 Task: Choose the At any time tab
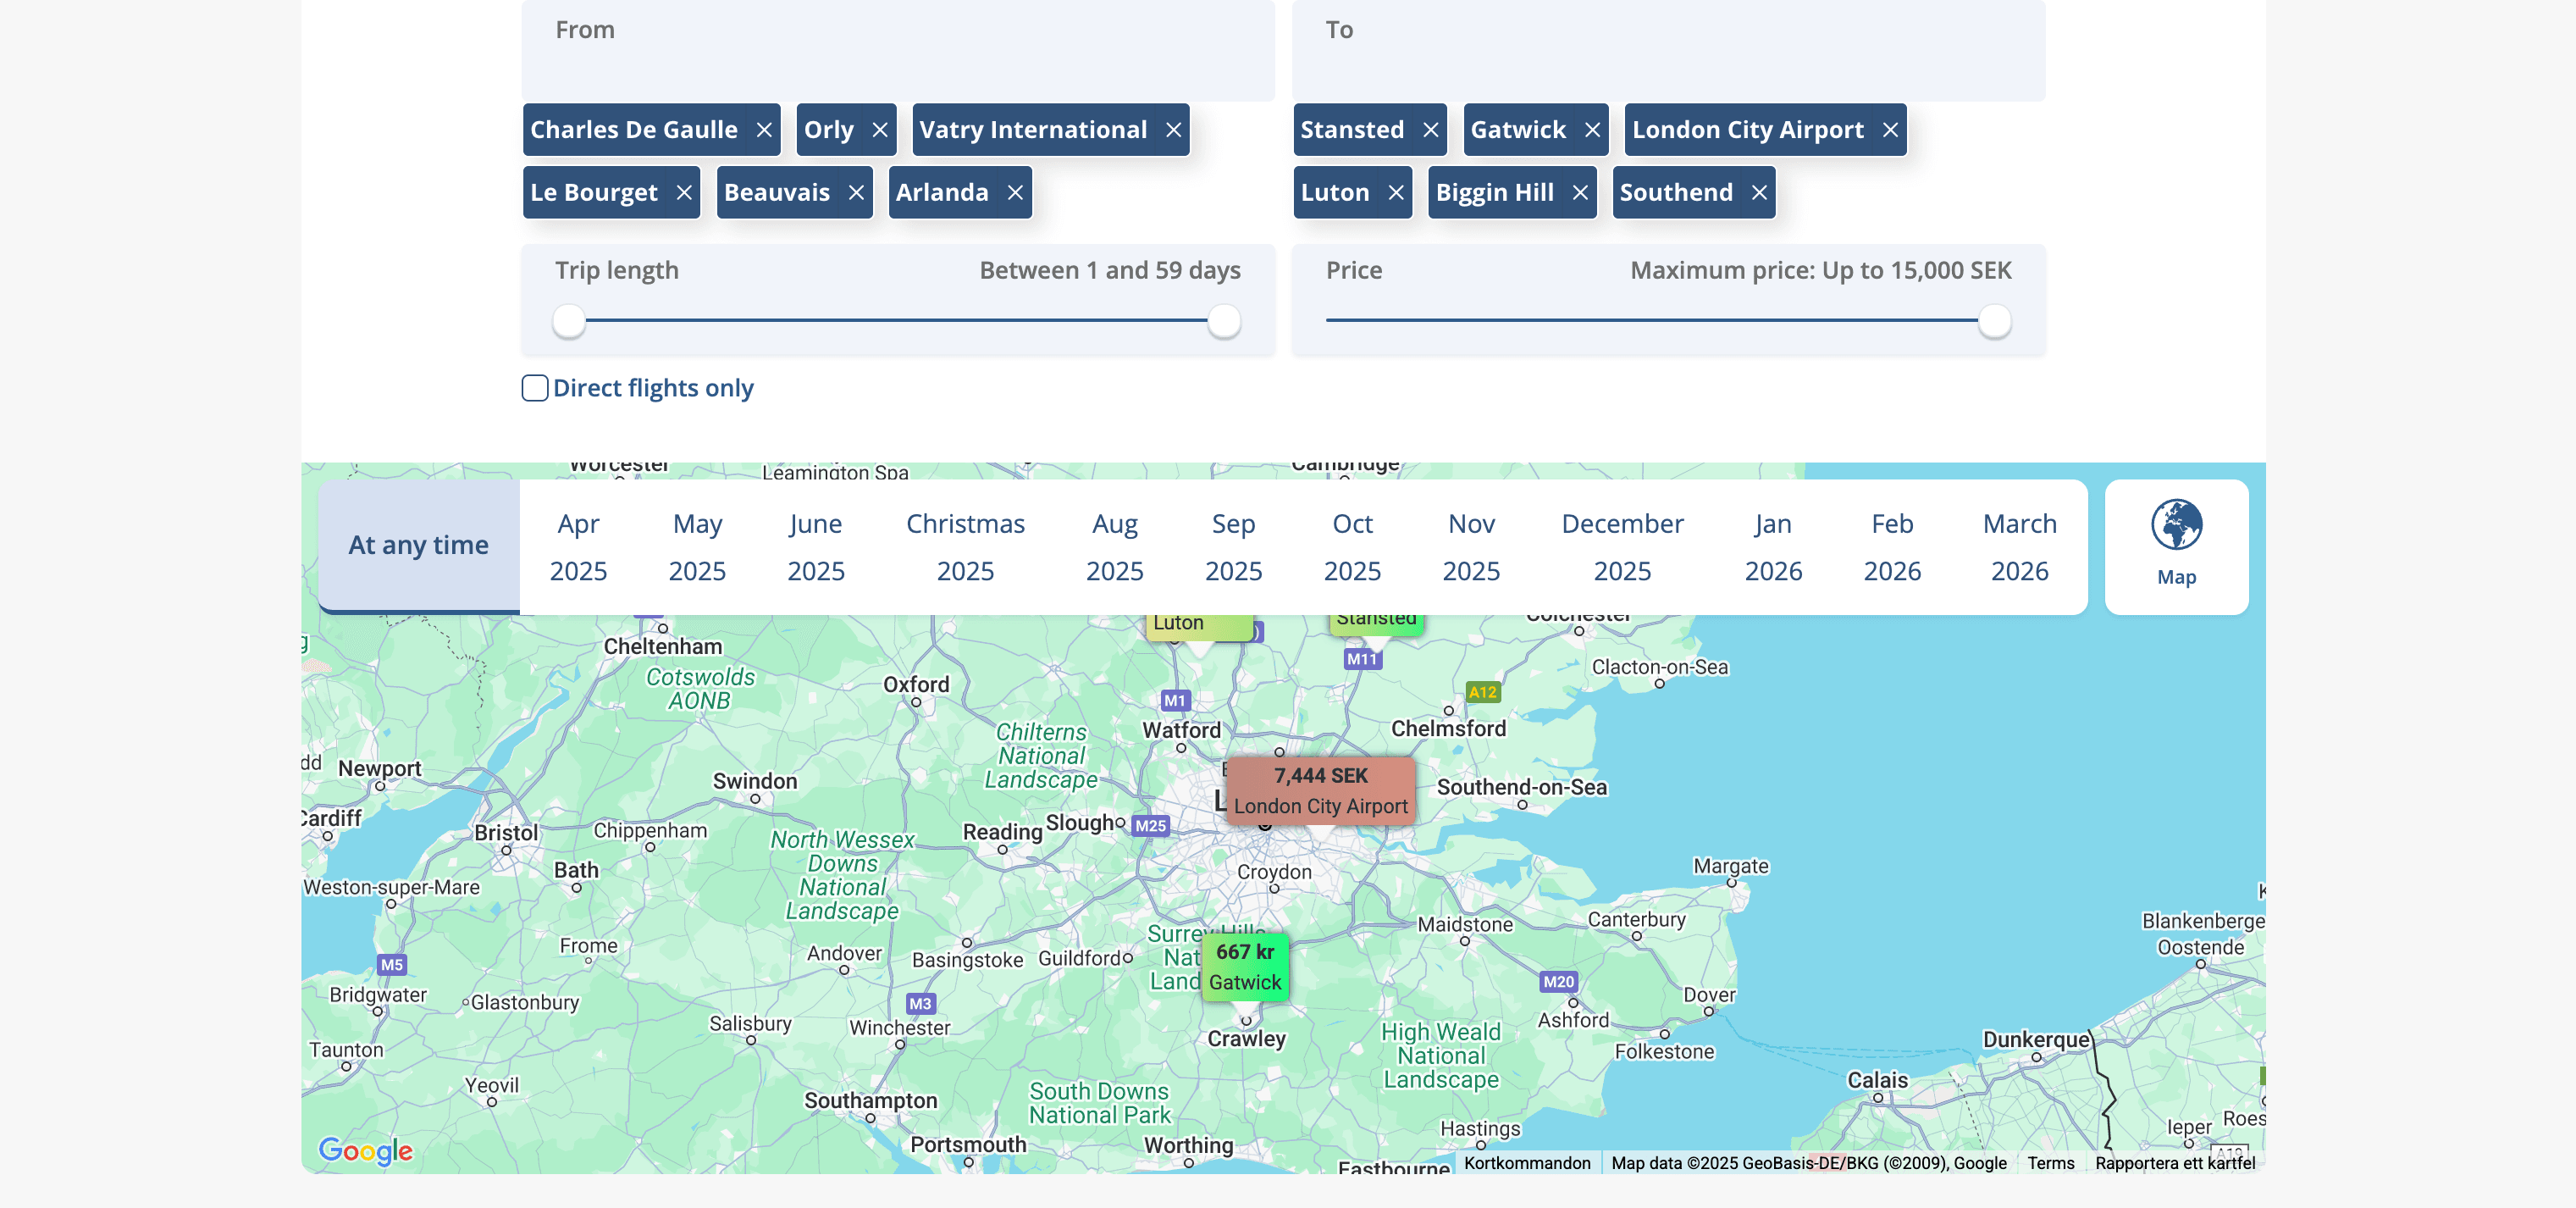pyautogui.click(x=418, y=545)
